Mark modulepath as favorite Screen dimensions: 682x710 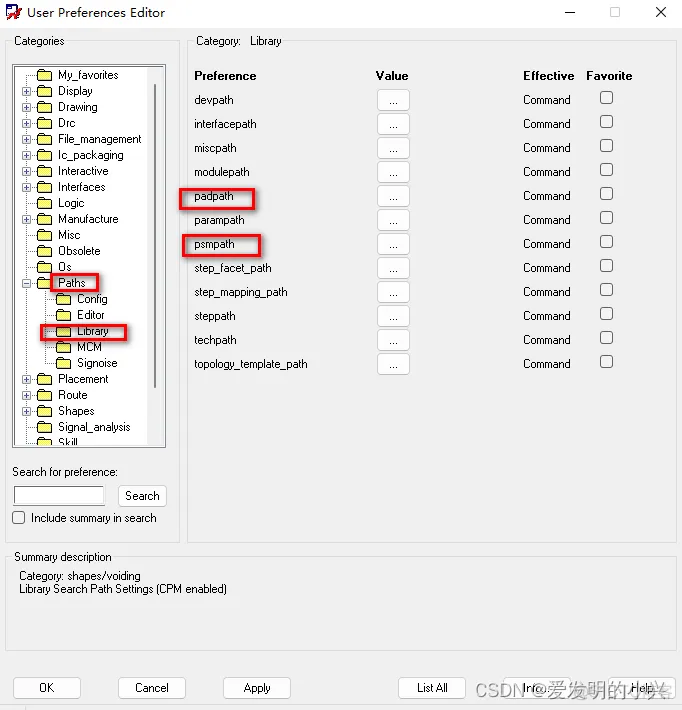(606, 170)
